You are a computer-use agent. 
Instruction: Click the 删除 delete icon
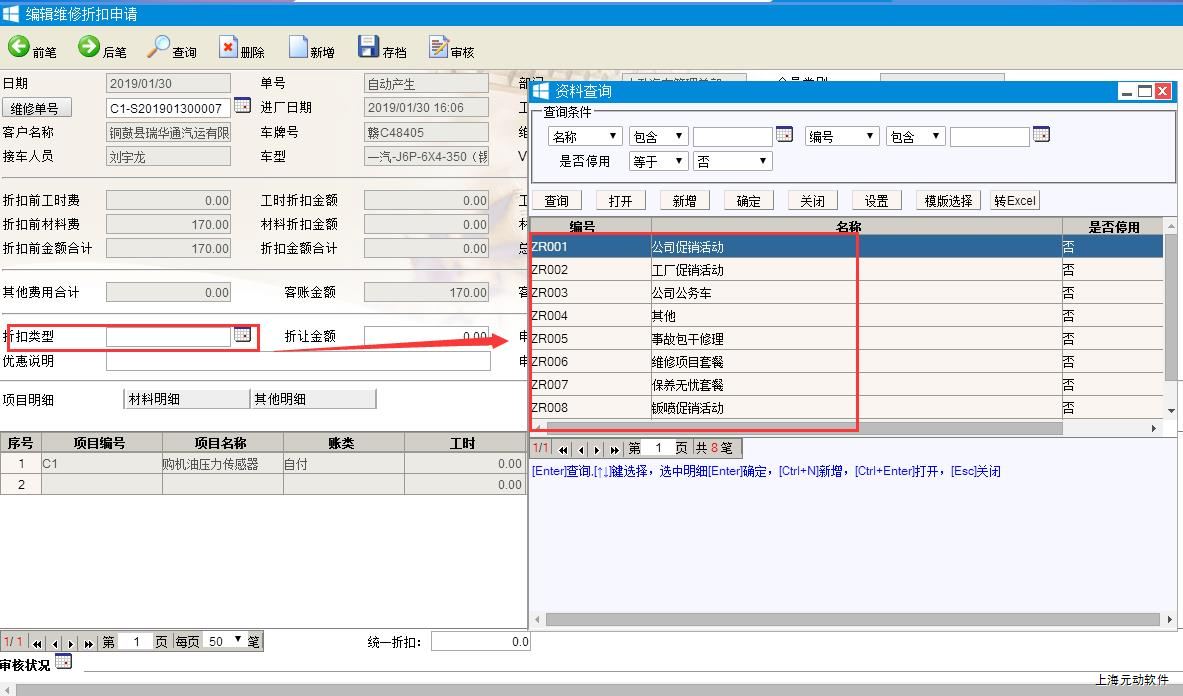pos(229,47)
